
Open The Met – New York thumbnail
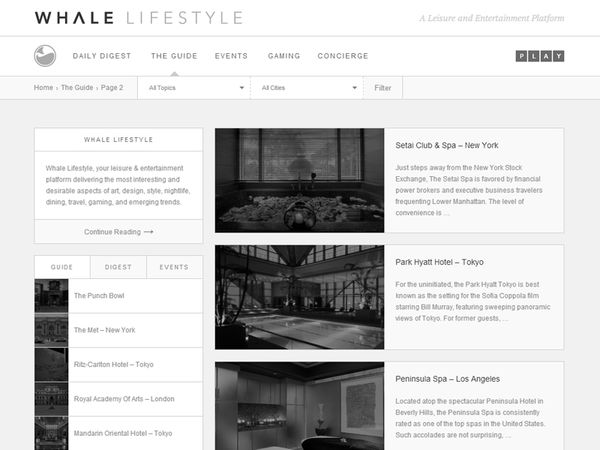(51, 330)
